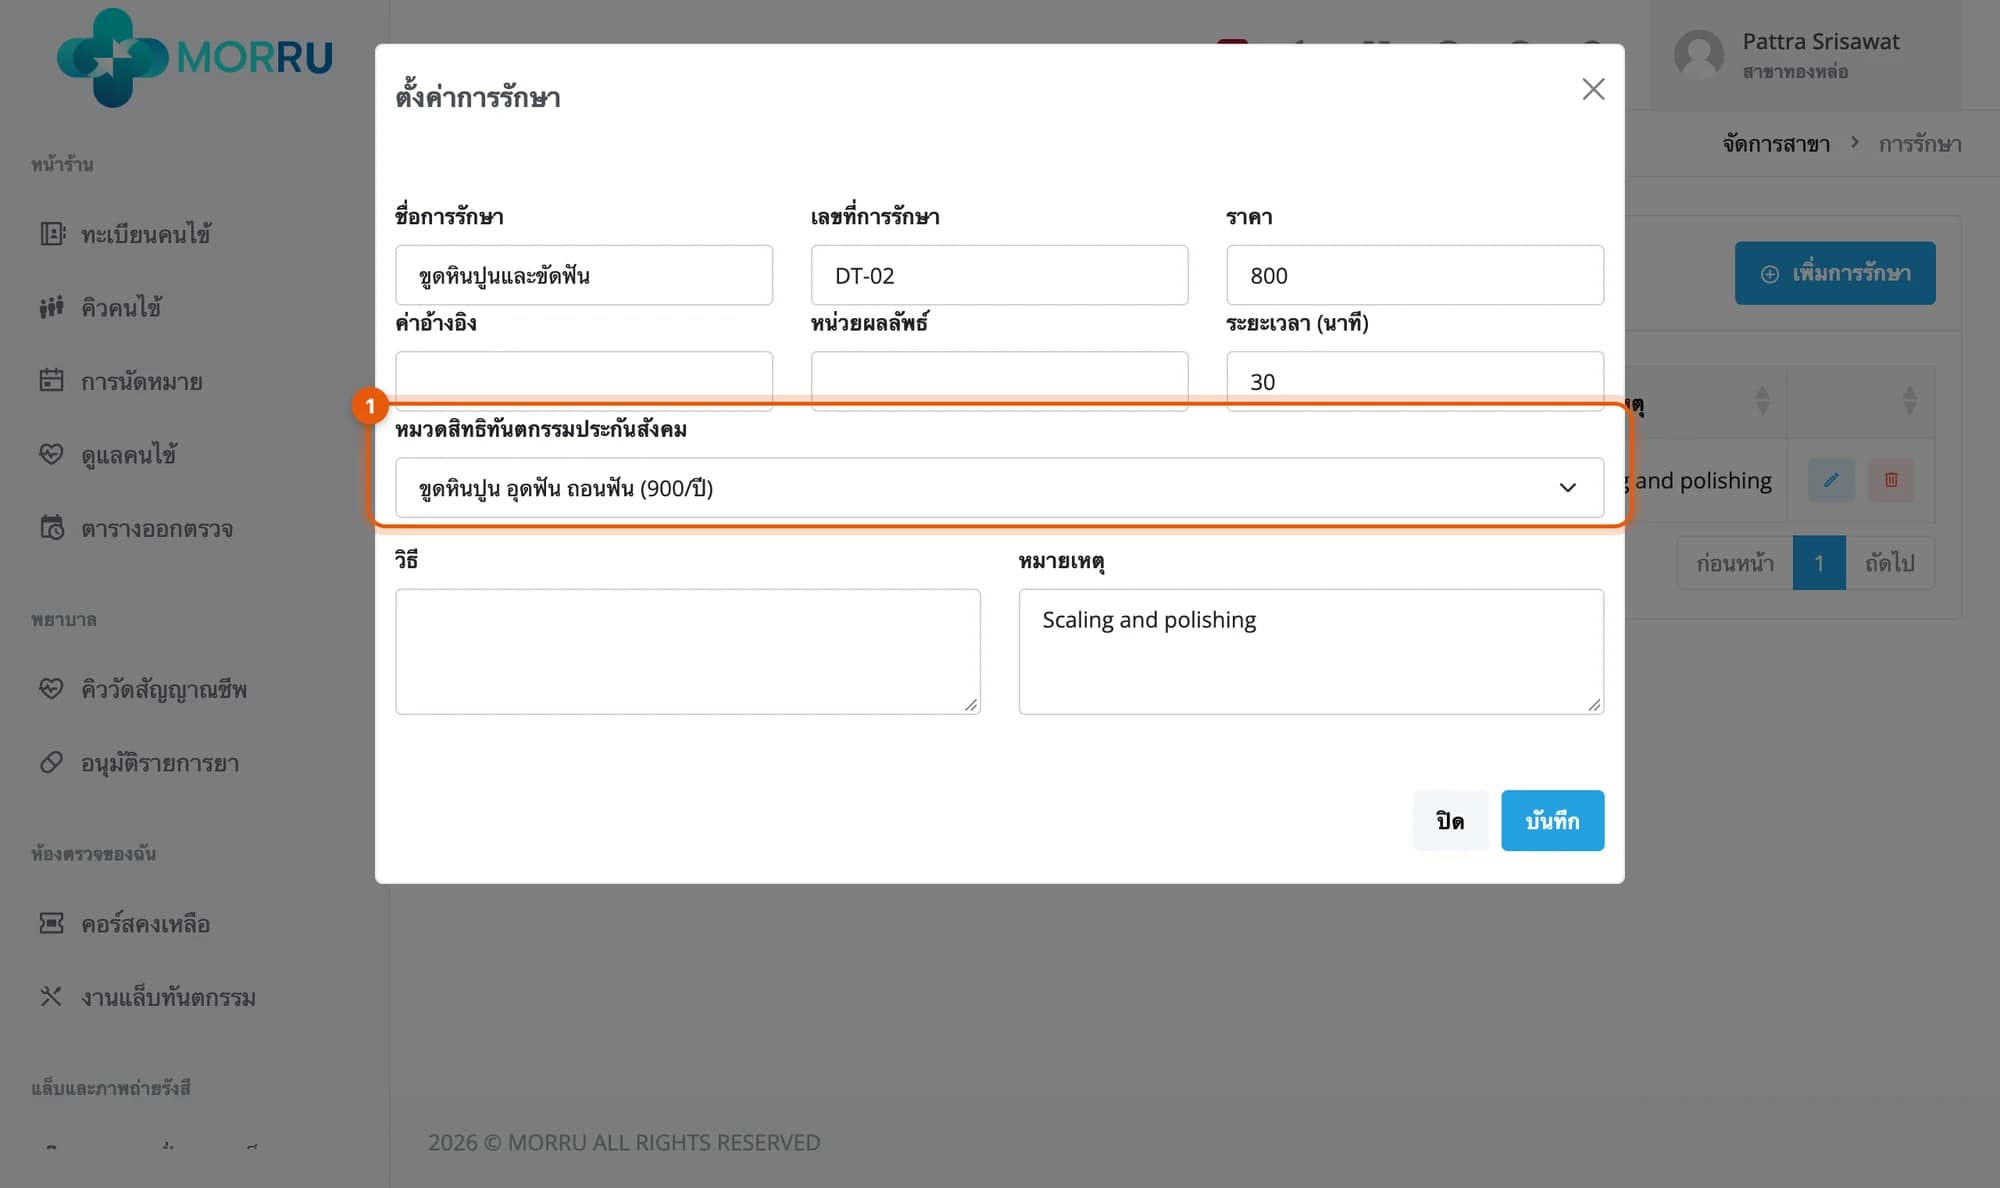Click the ตารางออกตรวจ calendar icon

pyautogui.click(x=51, y=527)
